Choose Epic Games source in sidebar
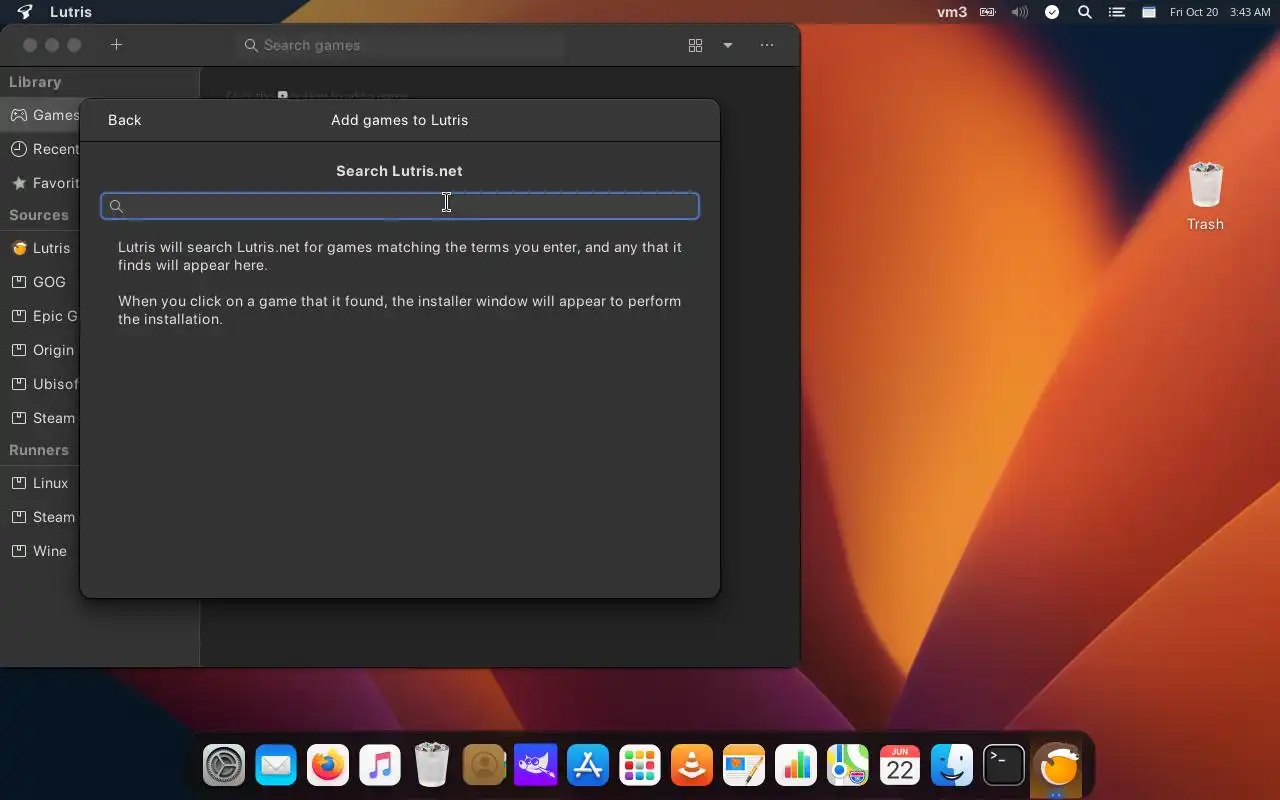Viewport: 1280px width, 800px height. 41,316
